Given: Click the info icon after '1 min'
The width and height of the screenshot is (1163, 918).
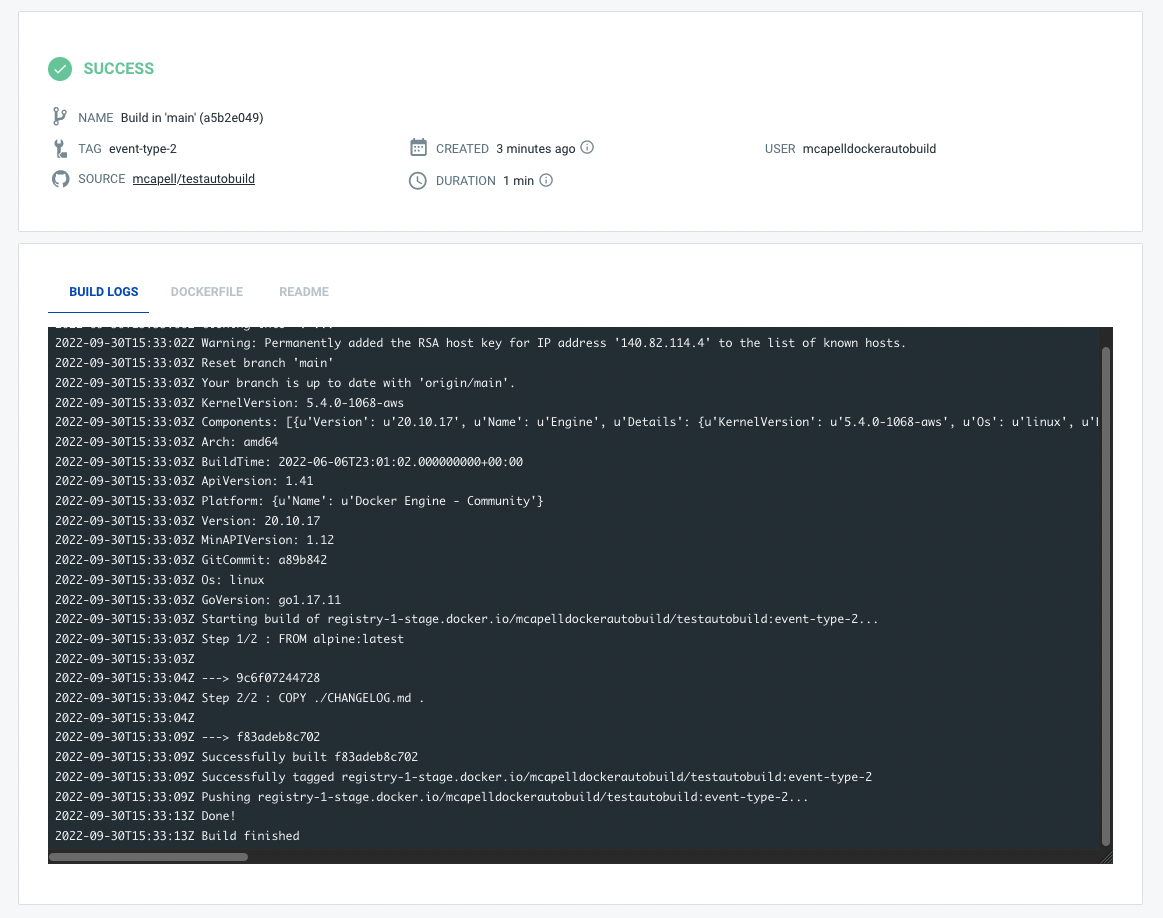Looking at the screenshot, I should tap(546, 181).
